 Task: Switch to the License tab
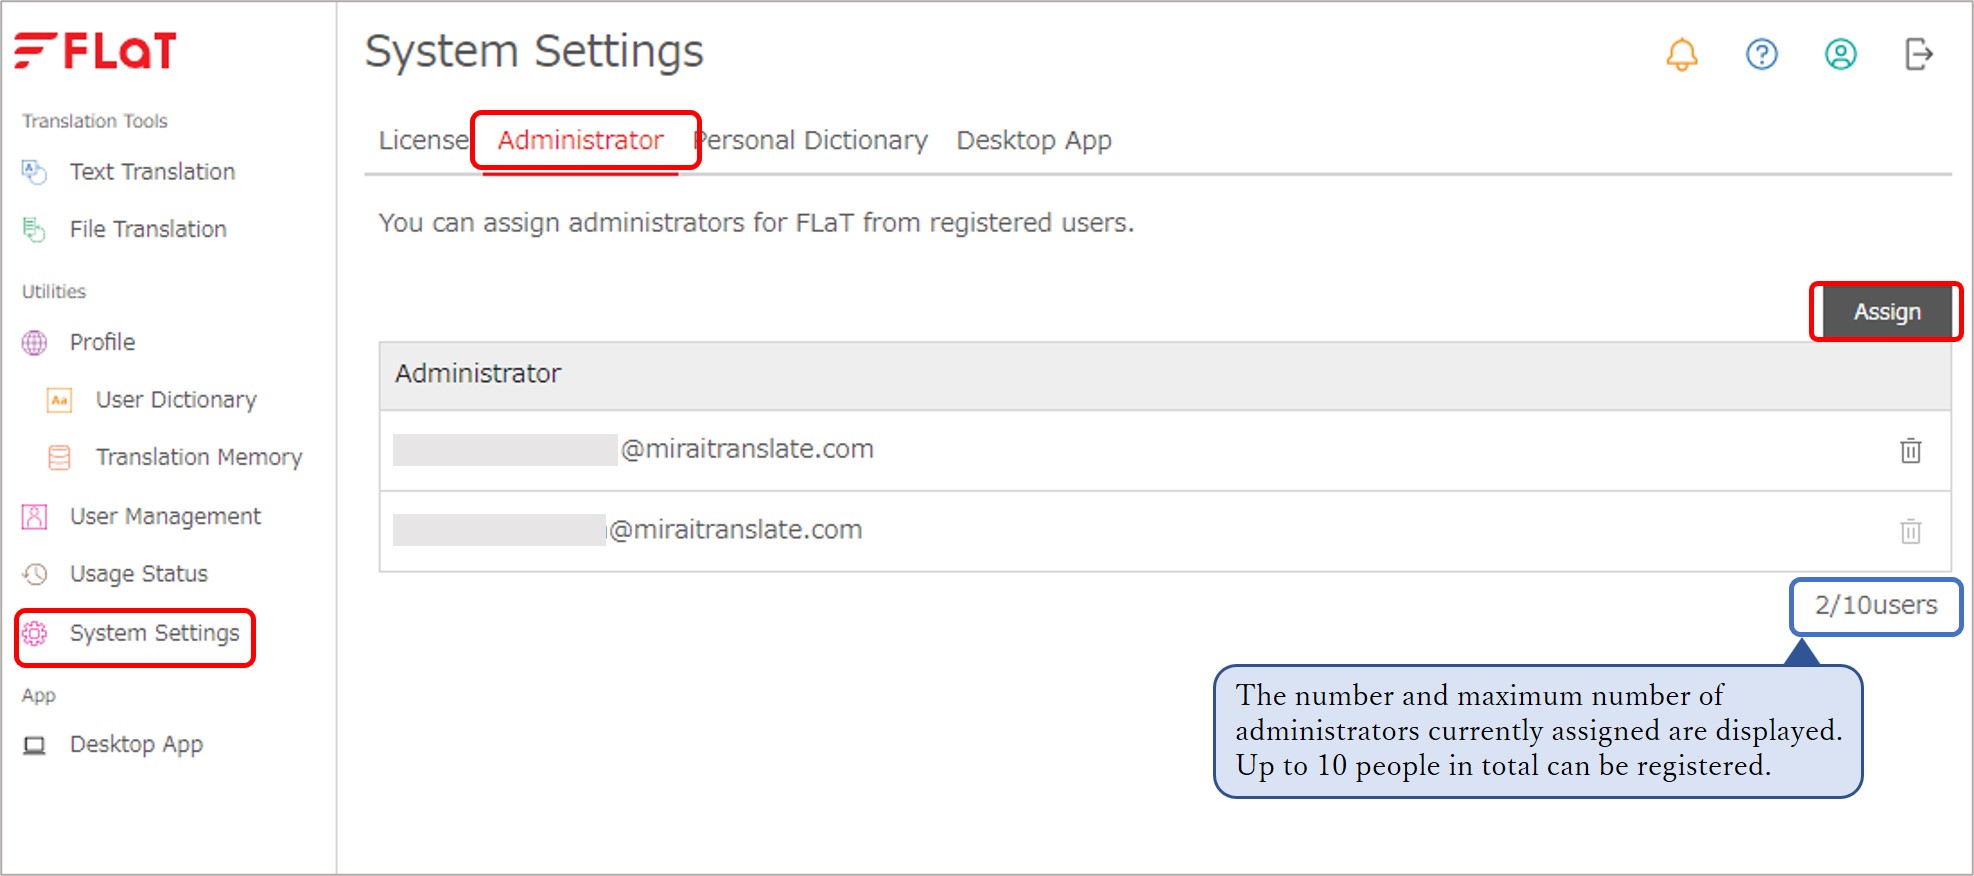click(423, 140)
